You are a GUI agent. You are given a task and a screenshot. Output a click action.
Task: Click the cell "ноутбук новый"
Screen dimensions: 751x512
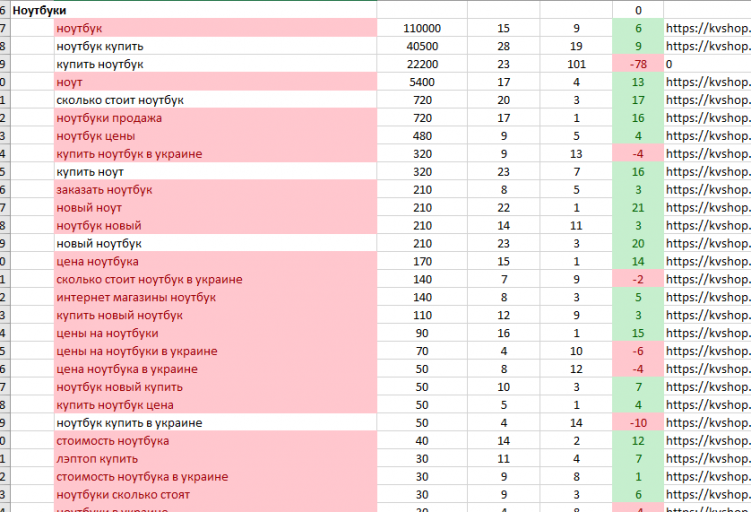pyautogui.click(x=216, y=226)
